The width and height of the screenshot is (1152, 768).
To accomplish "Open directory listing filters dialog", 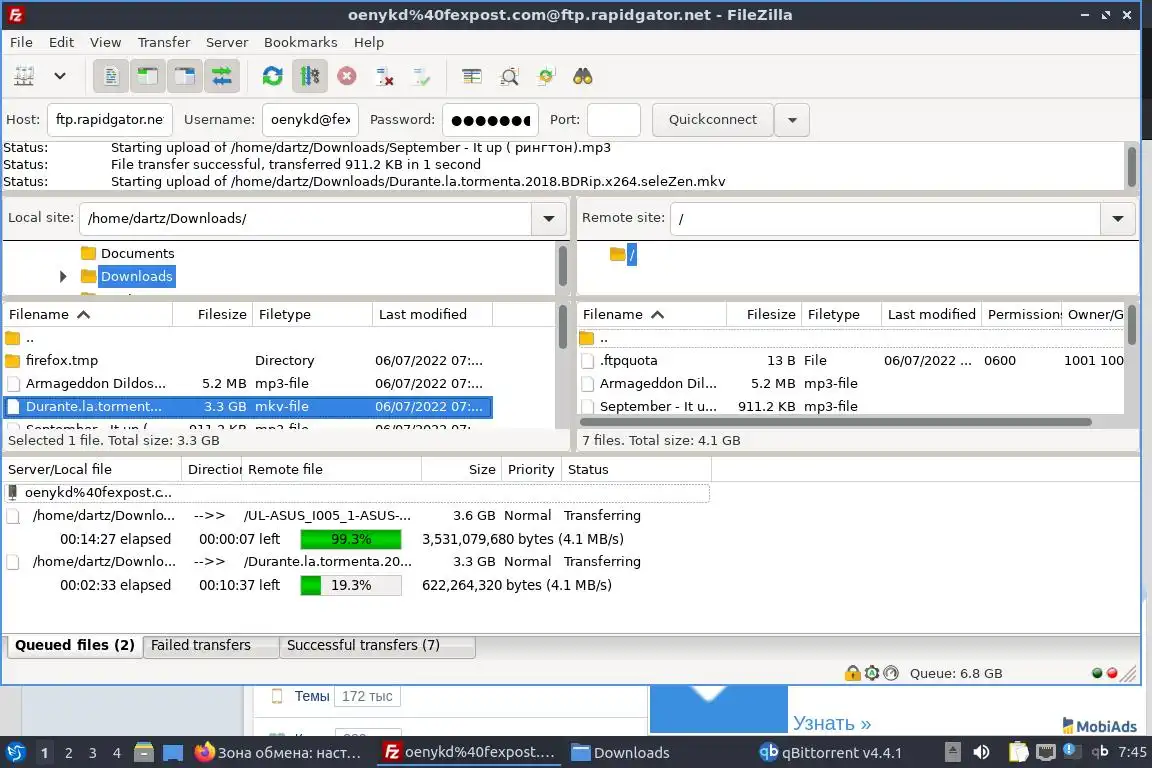I will pos(472,76).
